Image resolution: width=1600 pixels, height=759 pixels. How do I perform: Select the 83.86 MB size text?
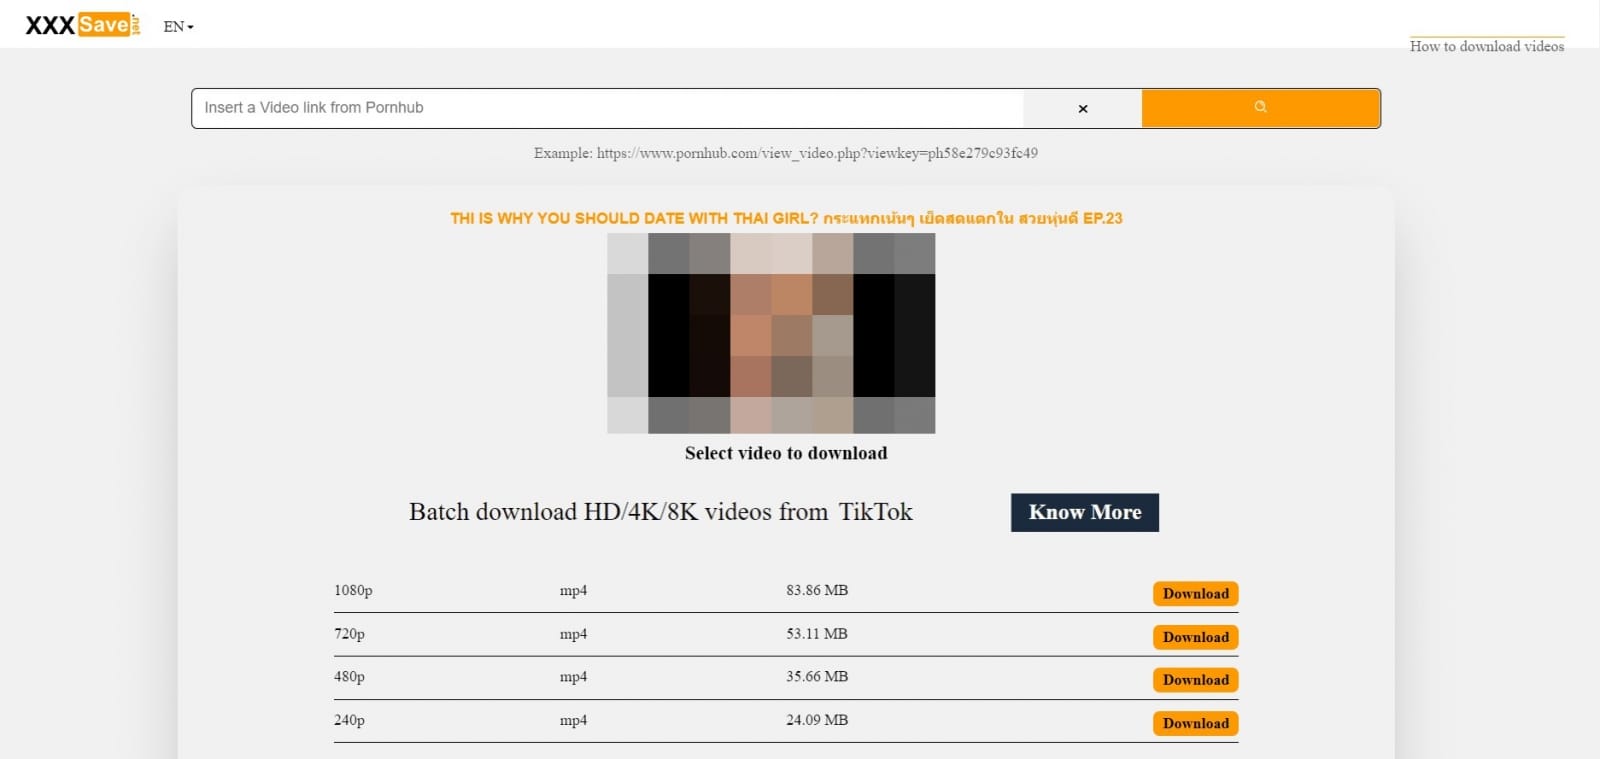click(817, 590)
